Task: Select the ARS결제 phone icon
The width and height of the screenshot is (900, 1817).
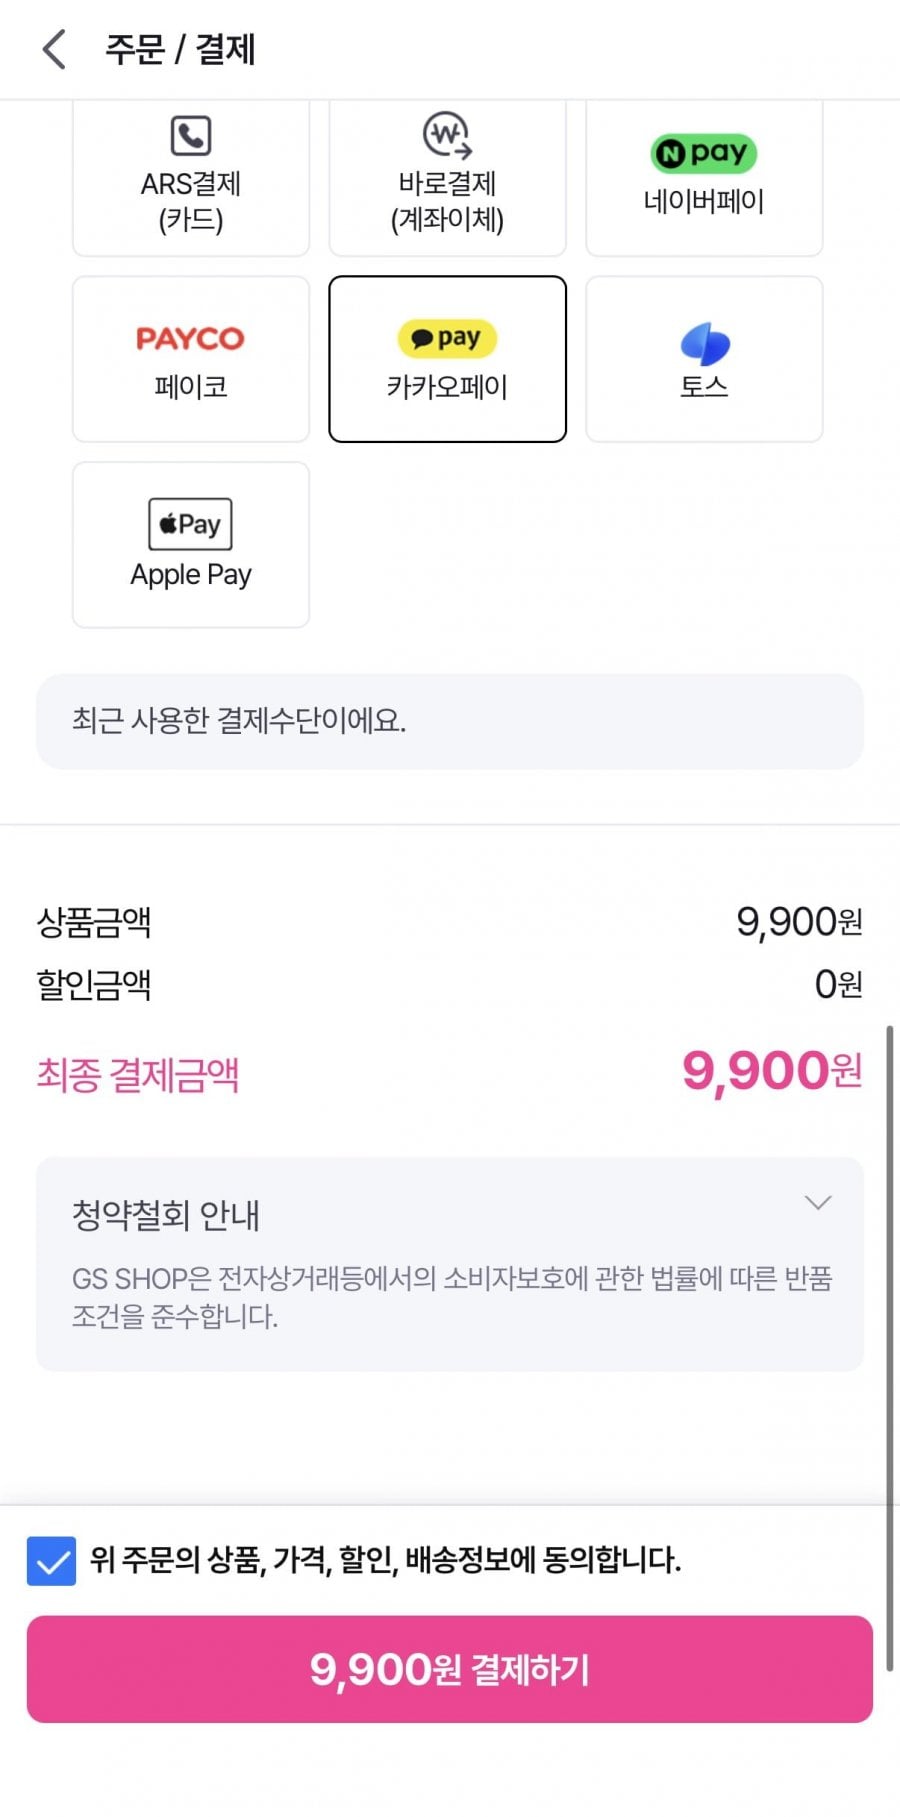Action: 190,136
